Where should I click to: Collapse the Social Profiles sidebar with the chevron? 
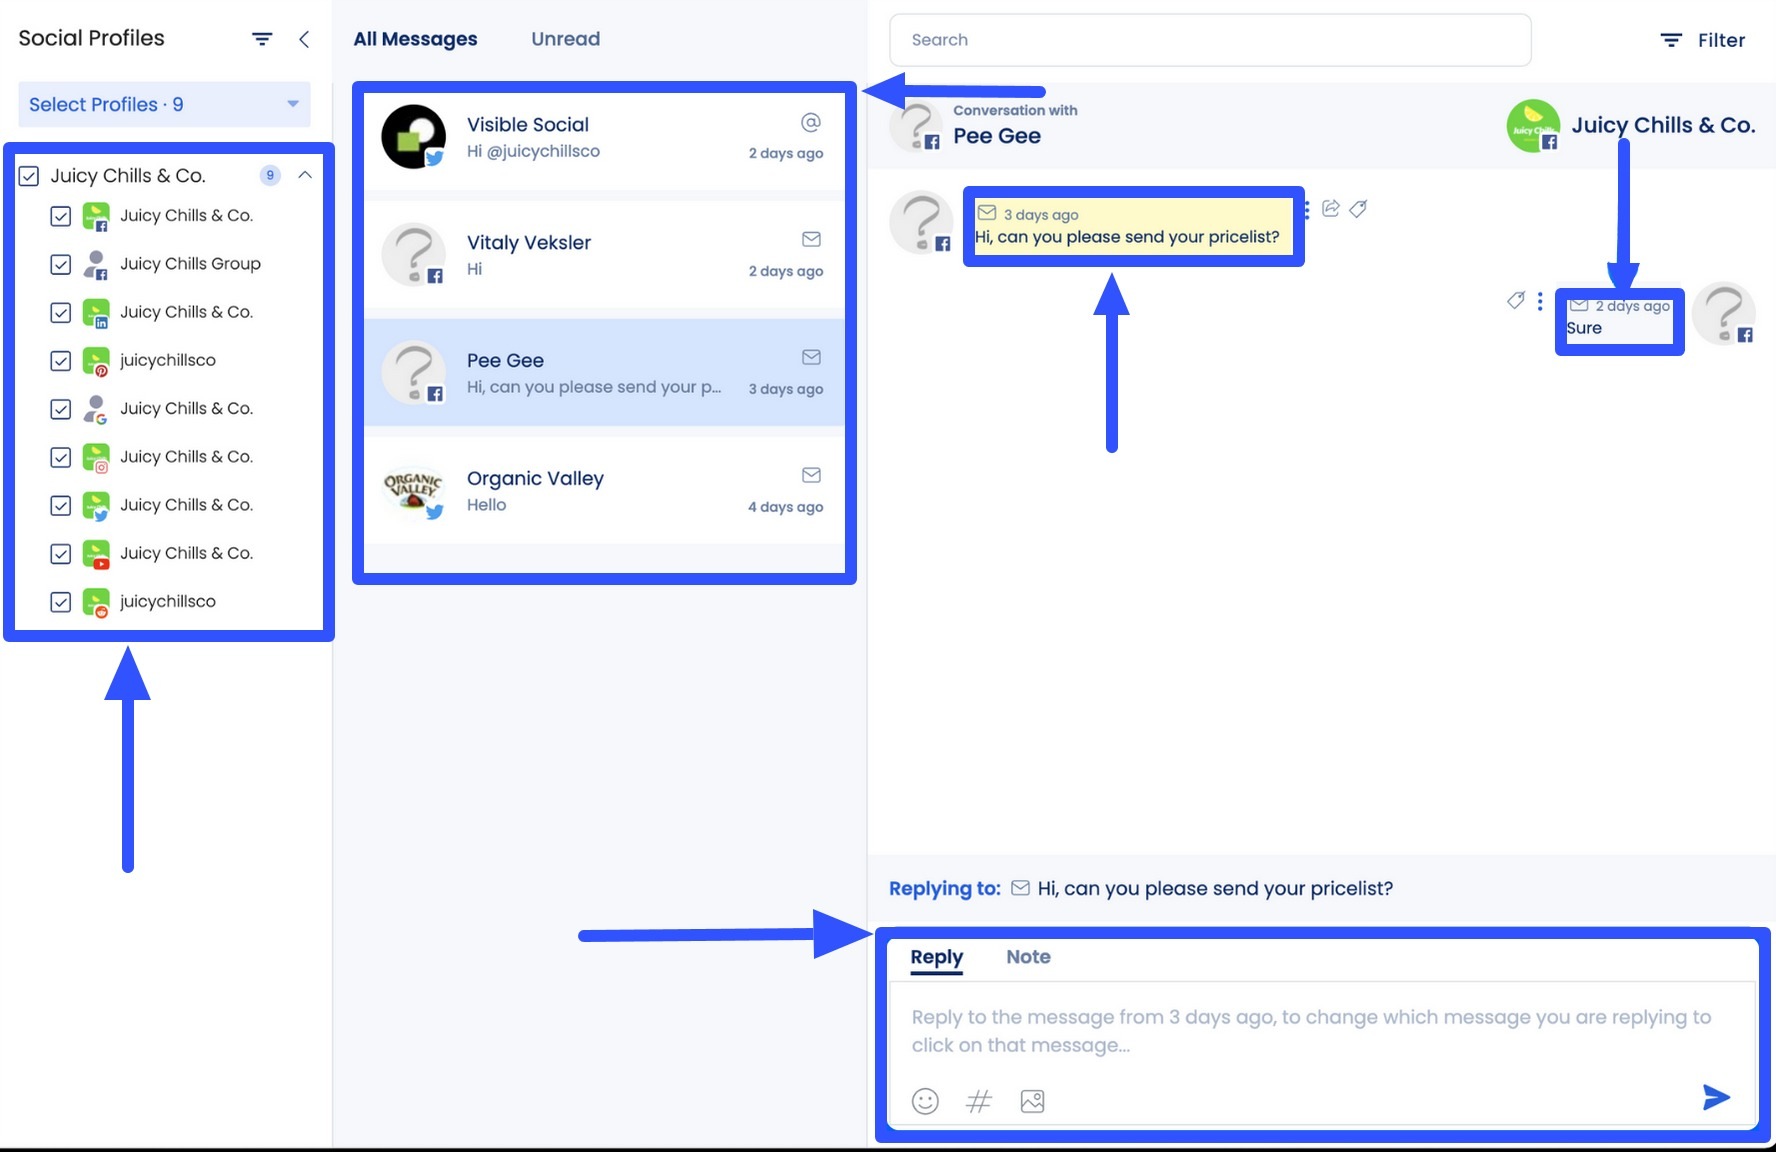[x=303, y=39]
